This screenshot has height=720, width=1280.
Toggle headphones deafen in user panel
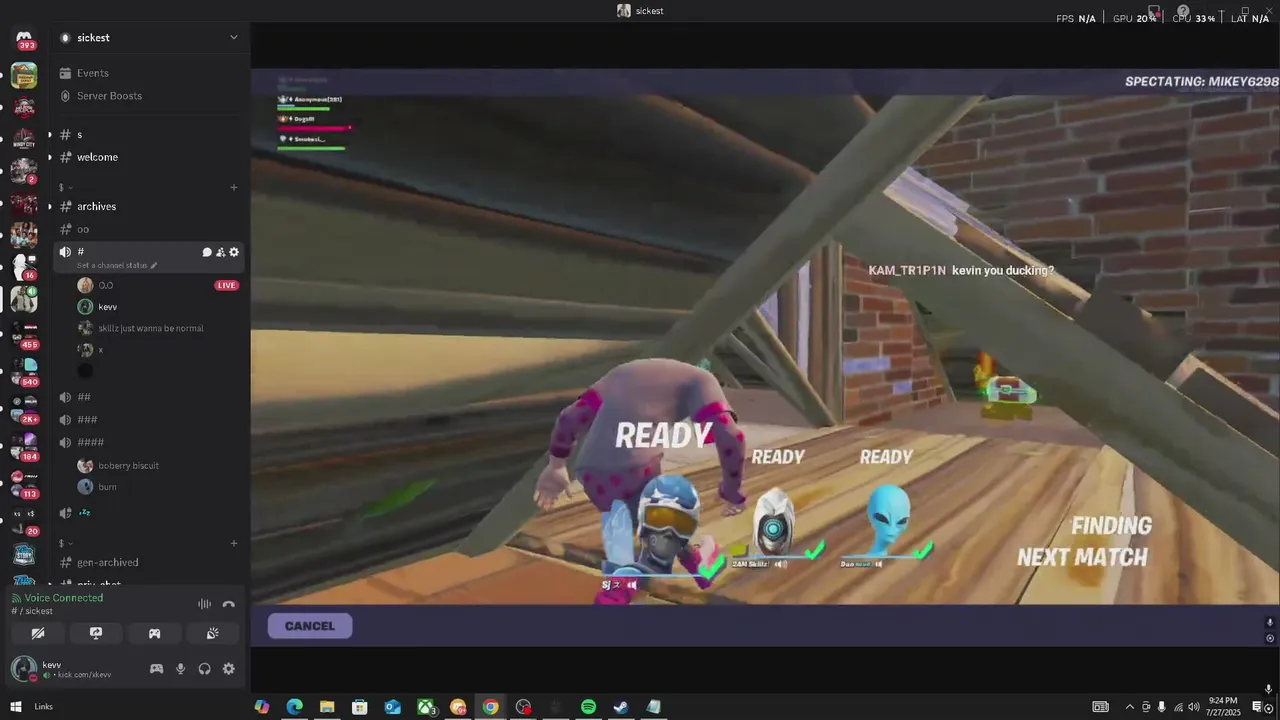click(x=205, y=669)
